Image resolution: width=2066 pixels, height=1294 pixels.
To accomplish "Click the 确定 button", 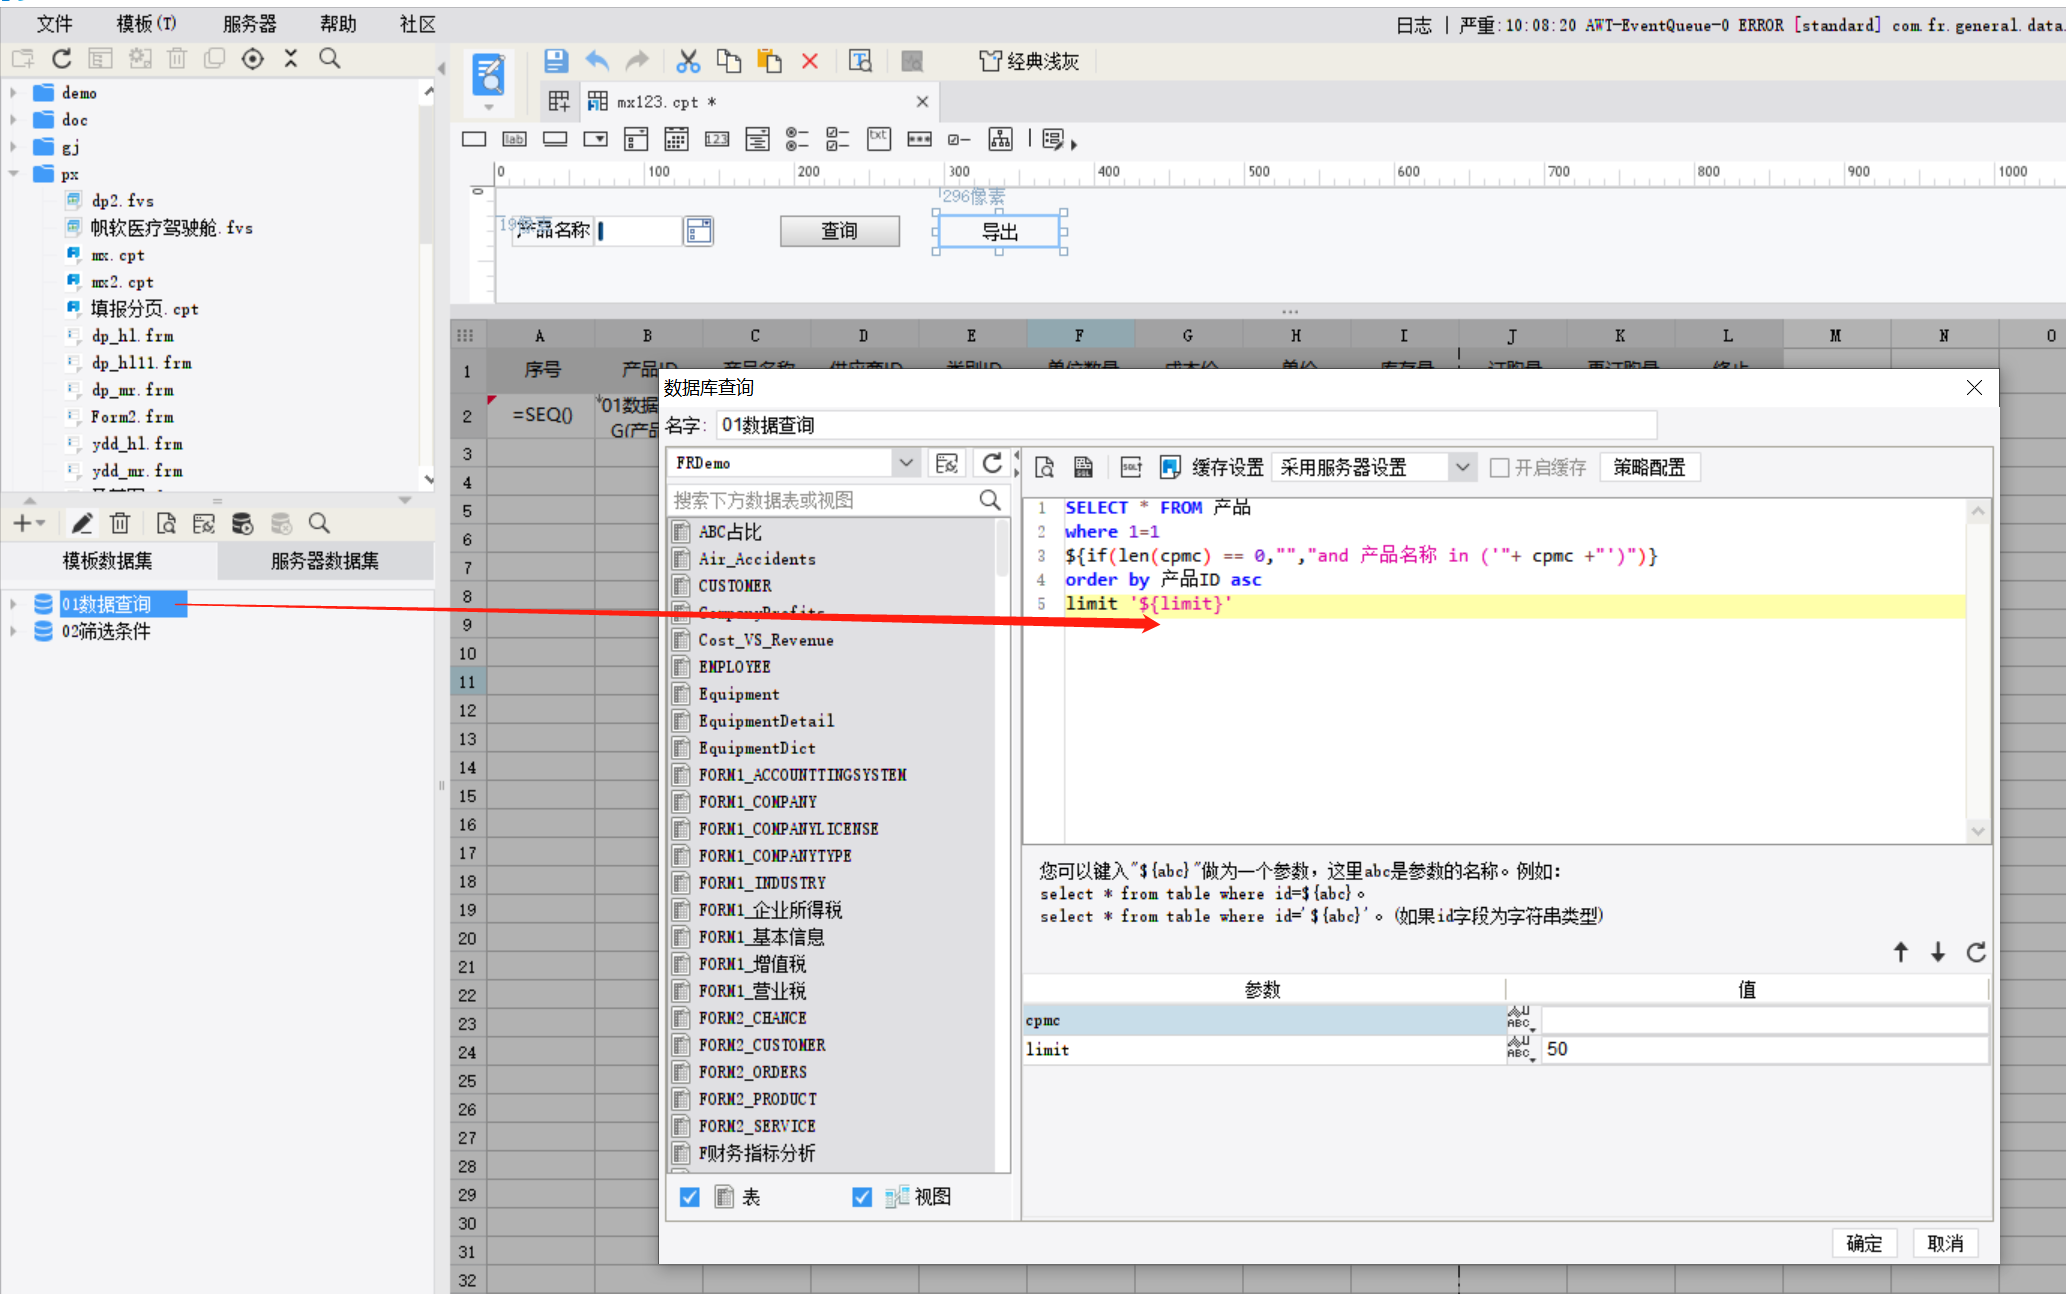I will pyautogui.click(x=1864, y=1243).
